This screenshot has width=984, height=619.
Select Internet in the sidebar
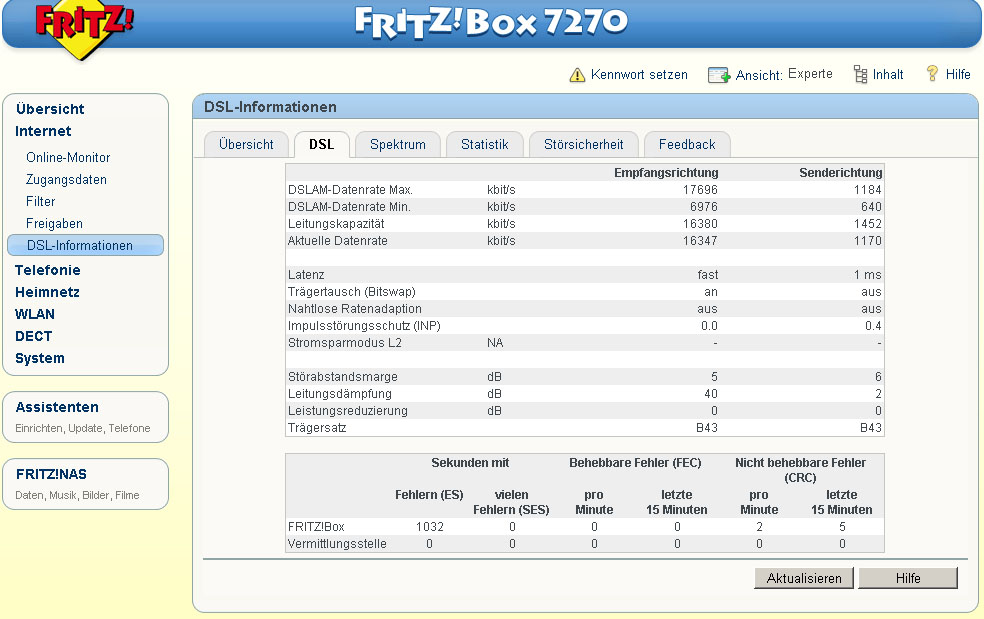click(43, 131)
